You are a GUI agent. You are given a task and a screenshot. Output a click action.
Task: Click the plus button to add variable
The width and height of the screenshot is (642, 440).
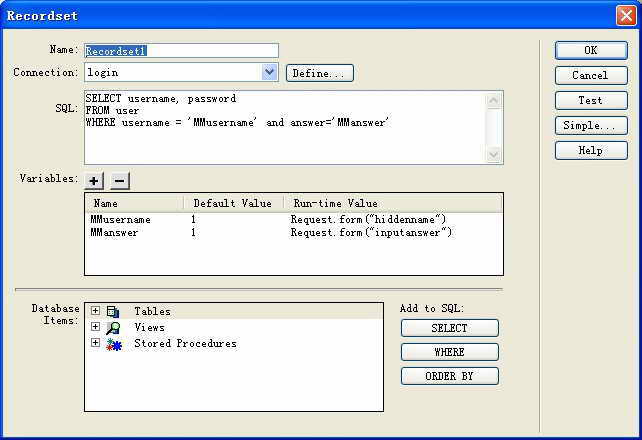pos(94,180)
